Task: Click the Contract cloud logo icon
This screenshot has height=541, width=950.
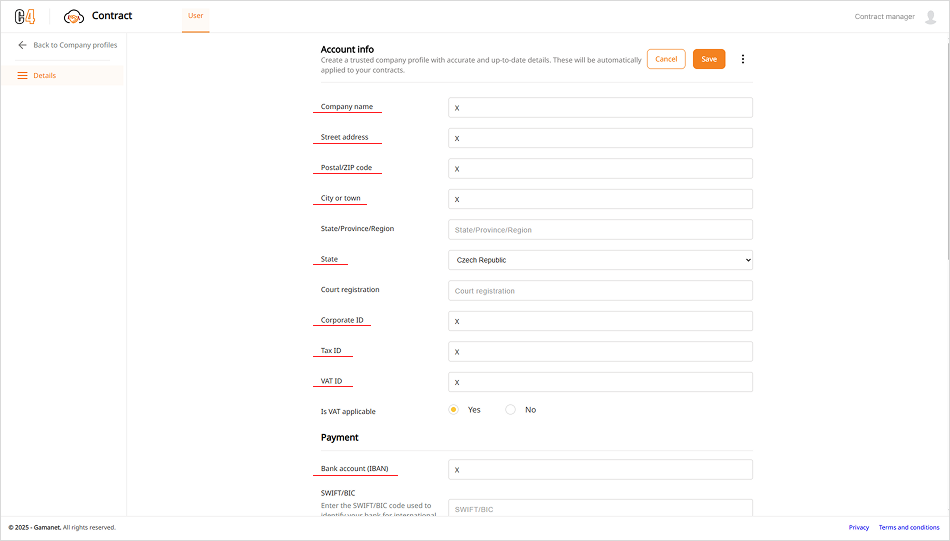Action: (74, 16)
